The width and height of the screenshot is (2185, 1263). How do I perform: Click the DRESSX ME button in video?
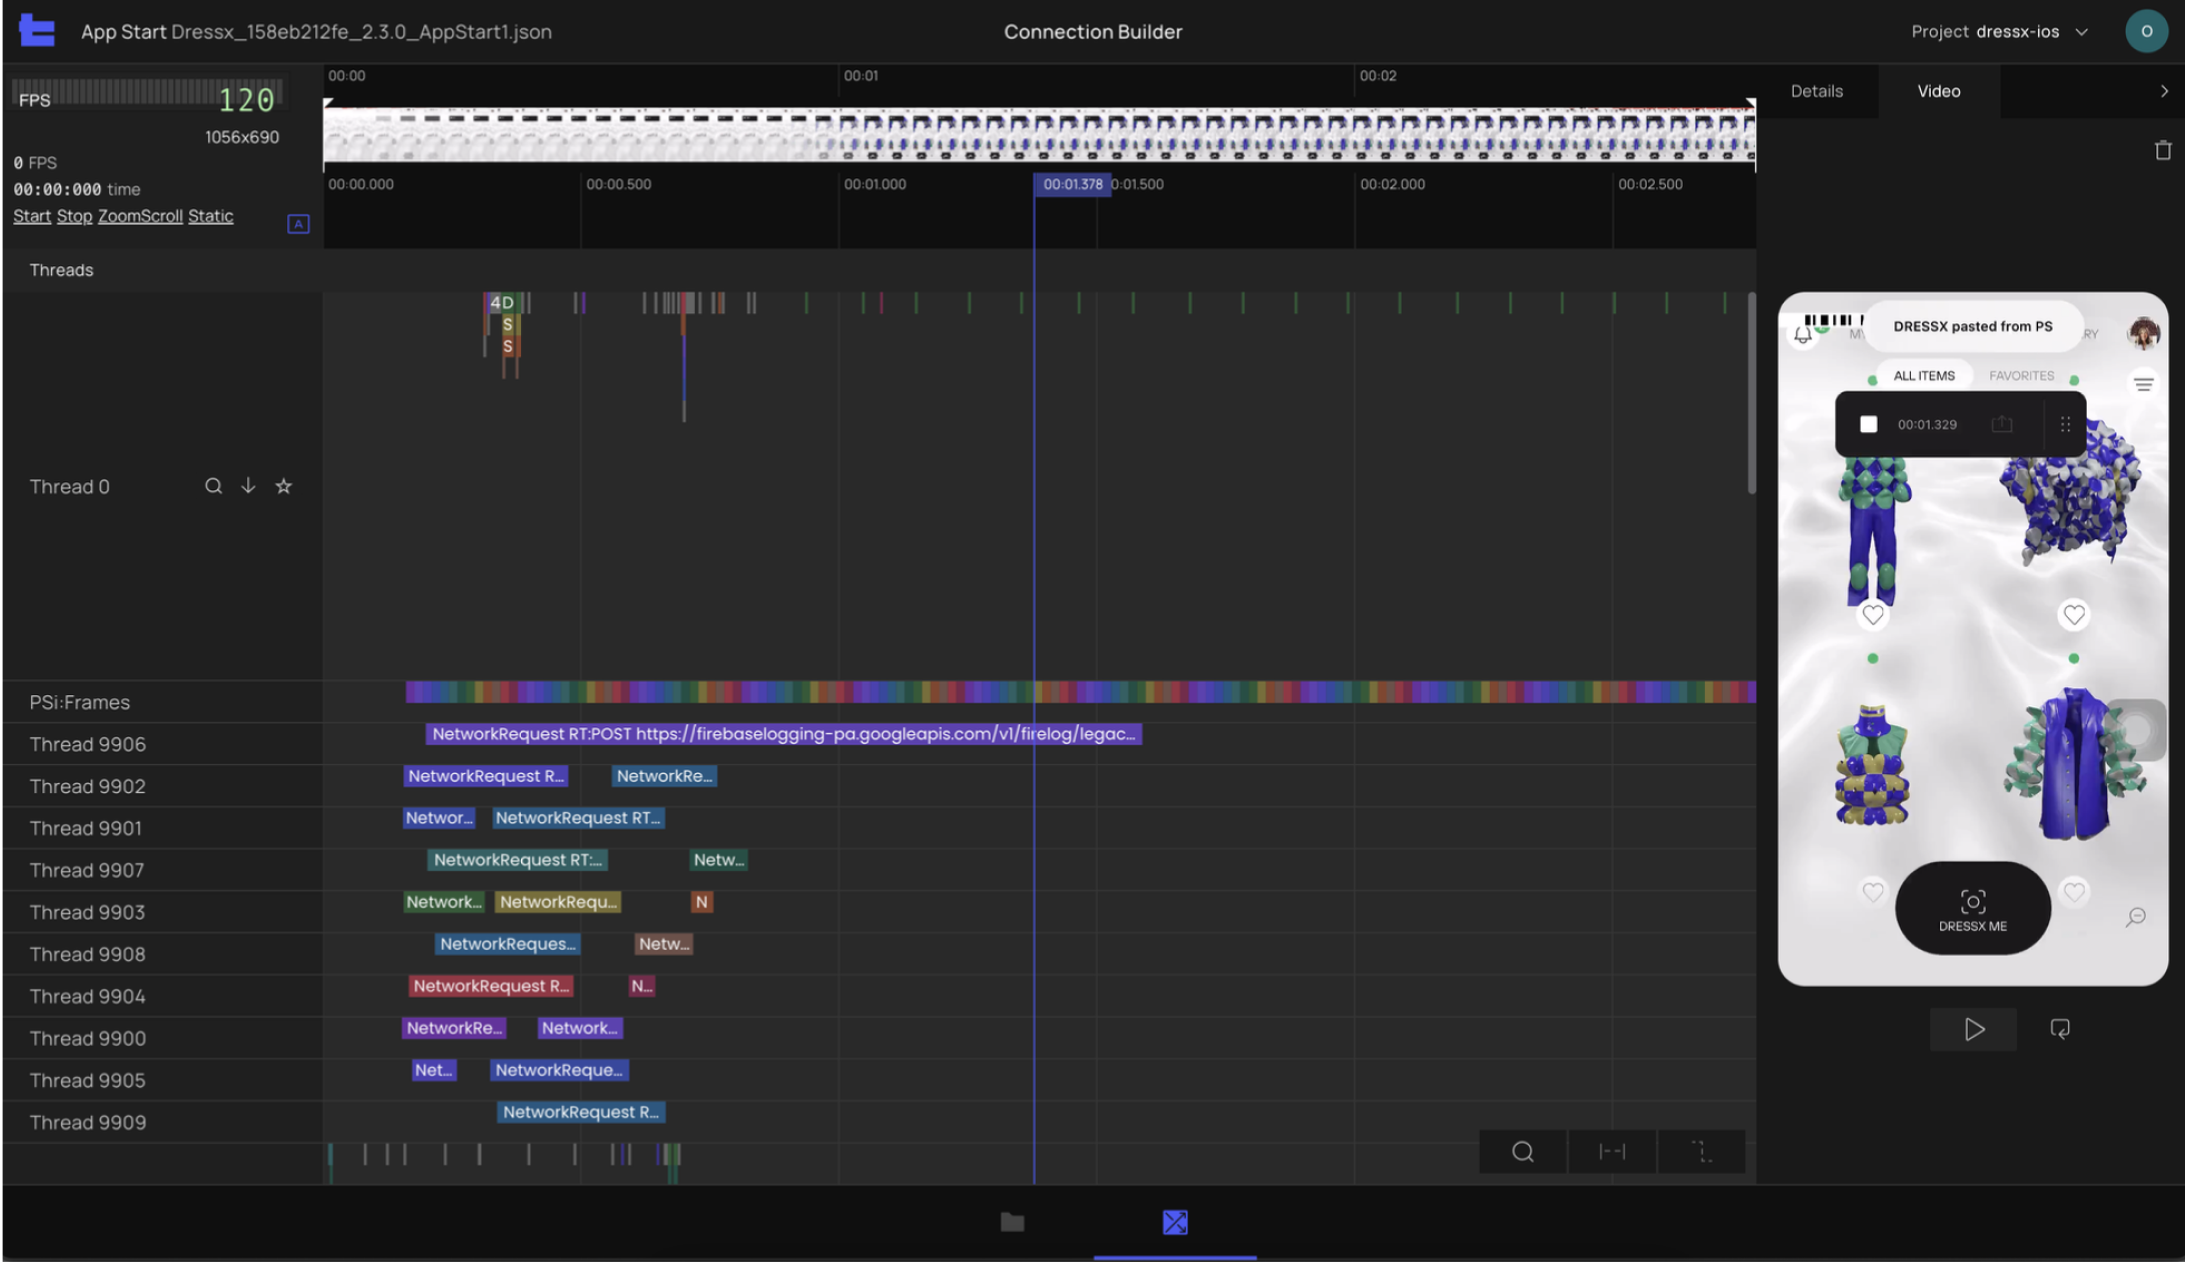(1973, 908)
